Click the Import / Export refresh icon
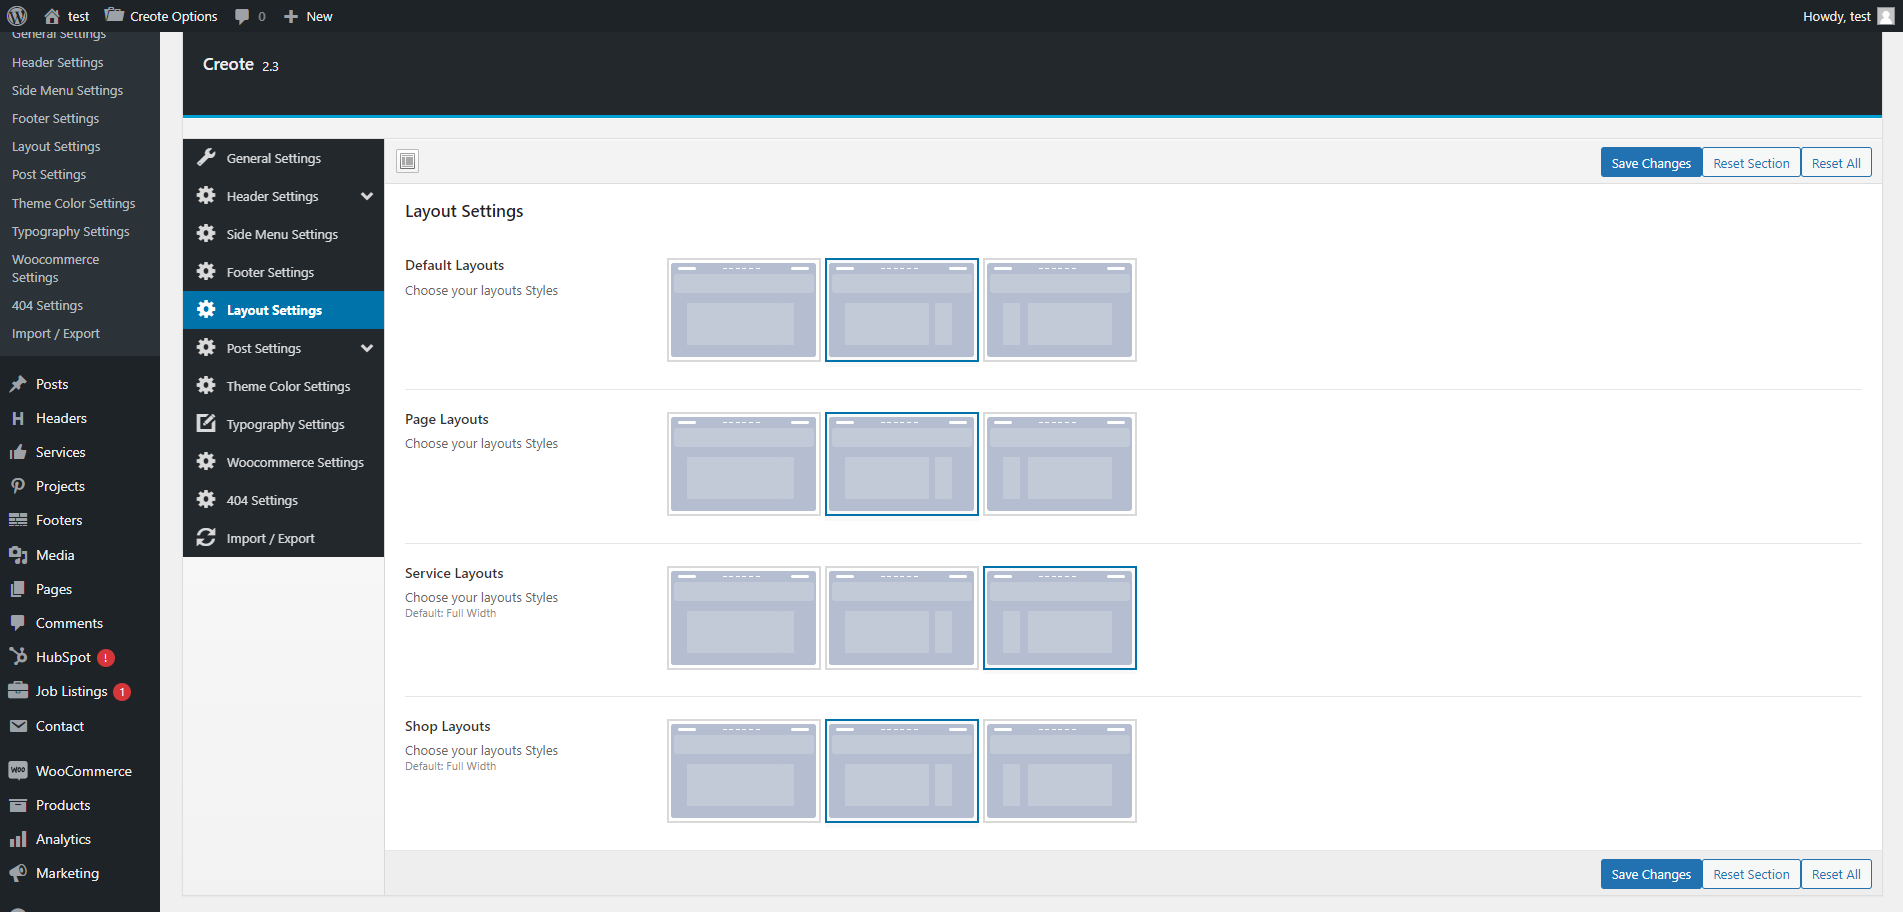The width and height of the screenshot is (1903, 912). pyautogui.click(x=206, y=538)
